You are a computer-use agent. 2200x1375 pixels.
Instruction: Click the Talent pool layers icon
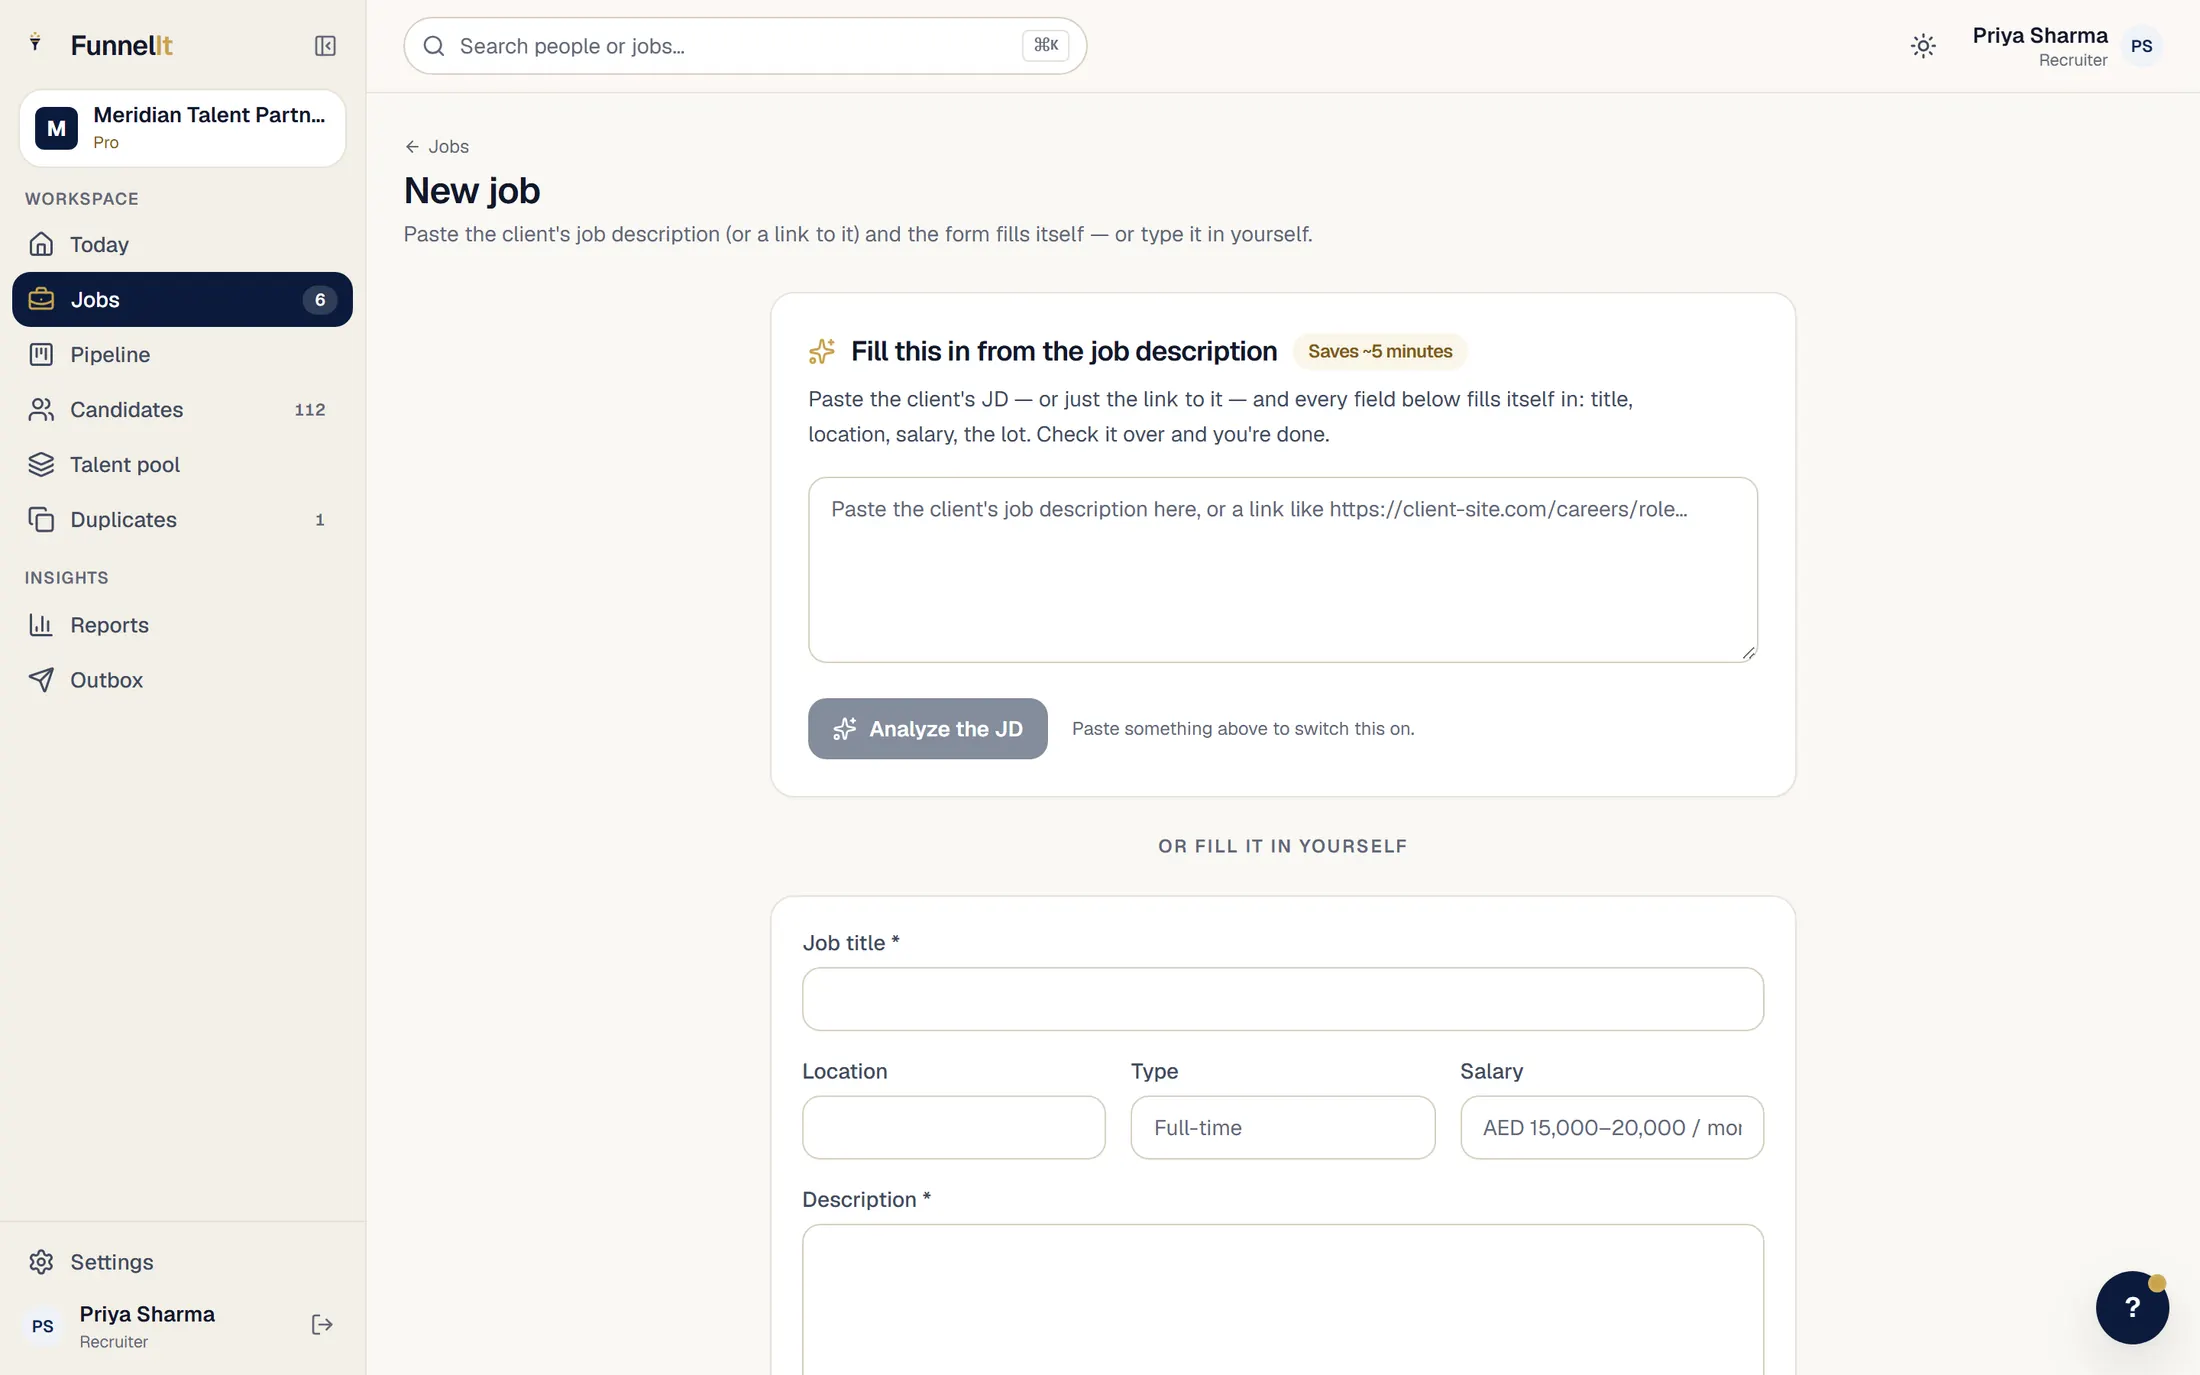(41, 464)
